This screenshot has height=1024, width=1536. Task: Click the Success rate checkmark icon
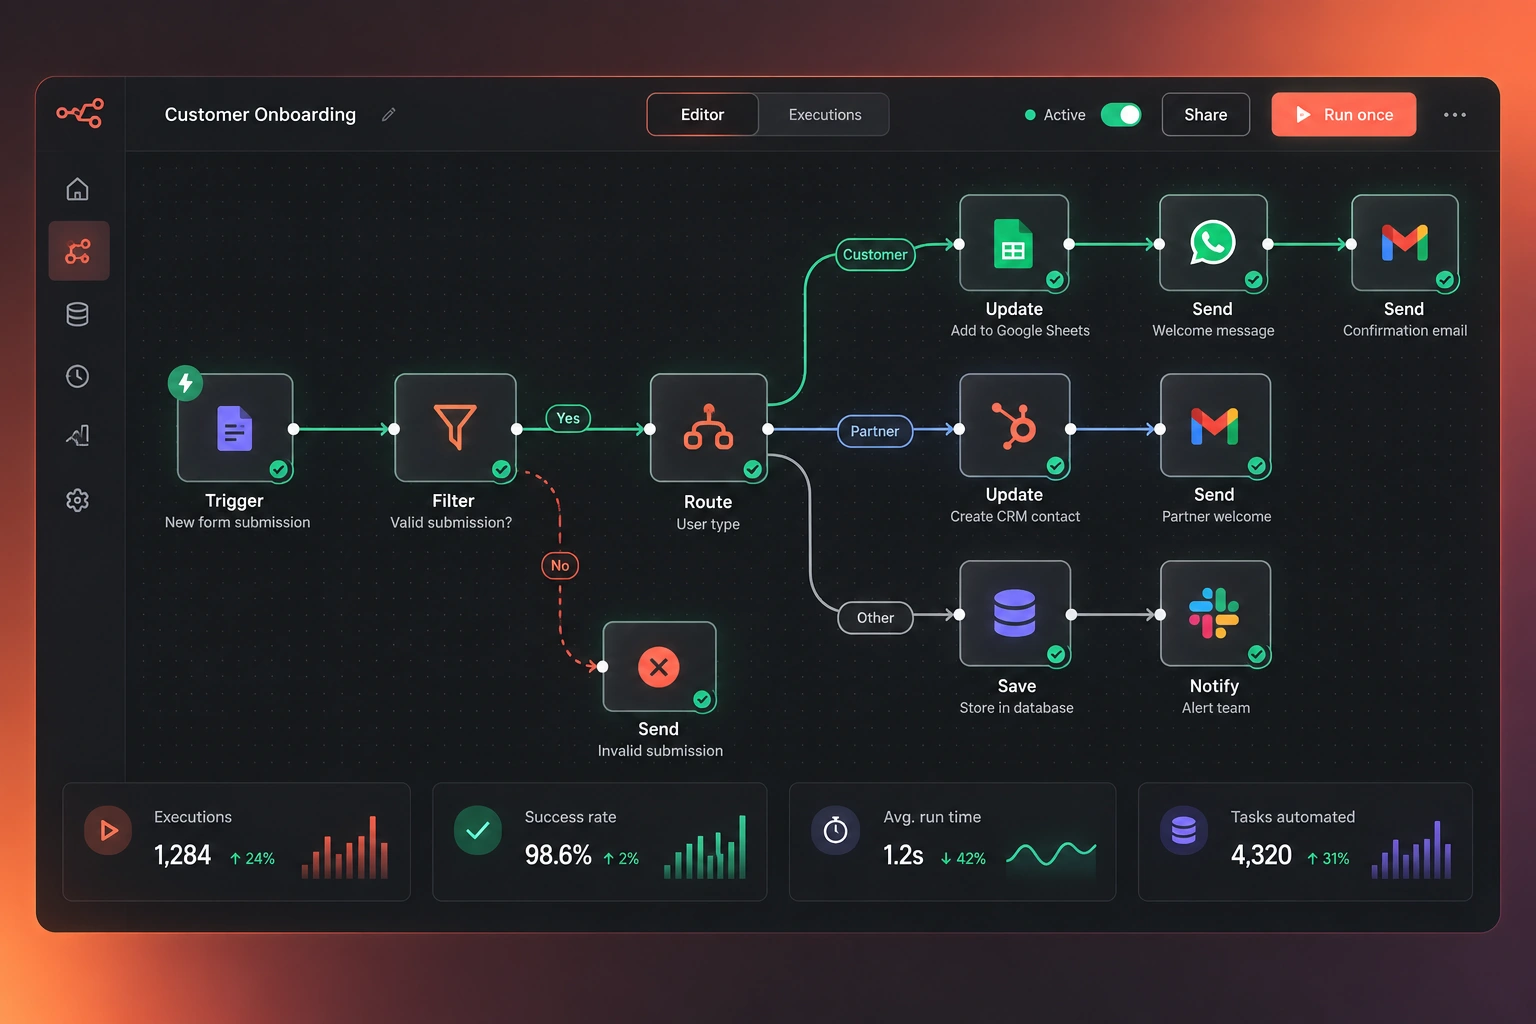pos(478,830)
